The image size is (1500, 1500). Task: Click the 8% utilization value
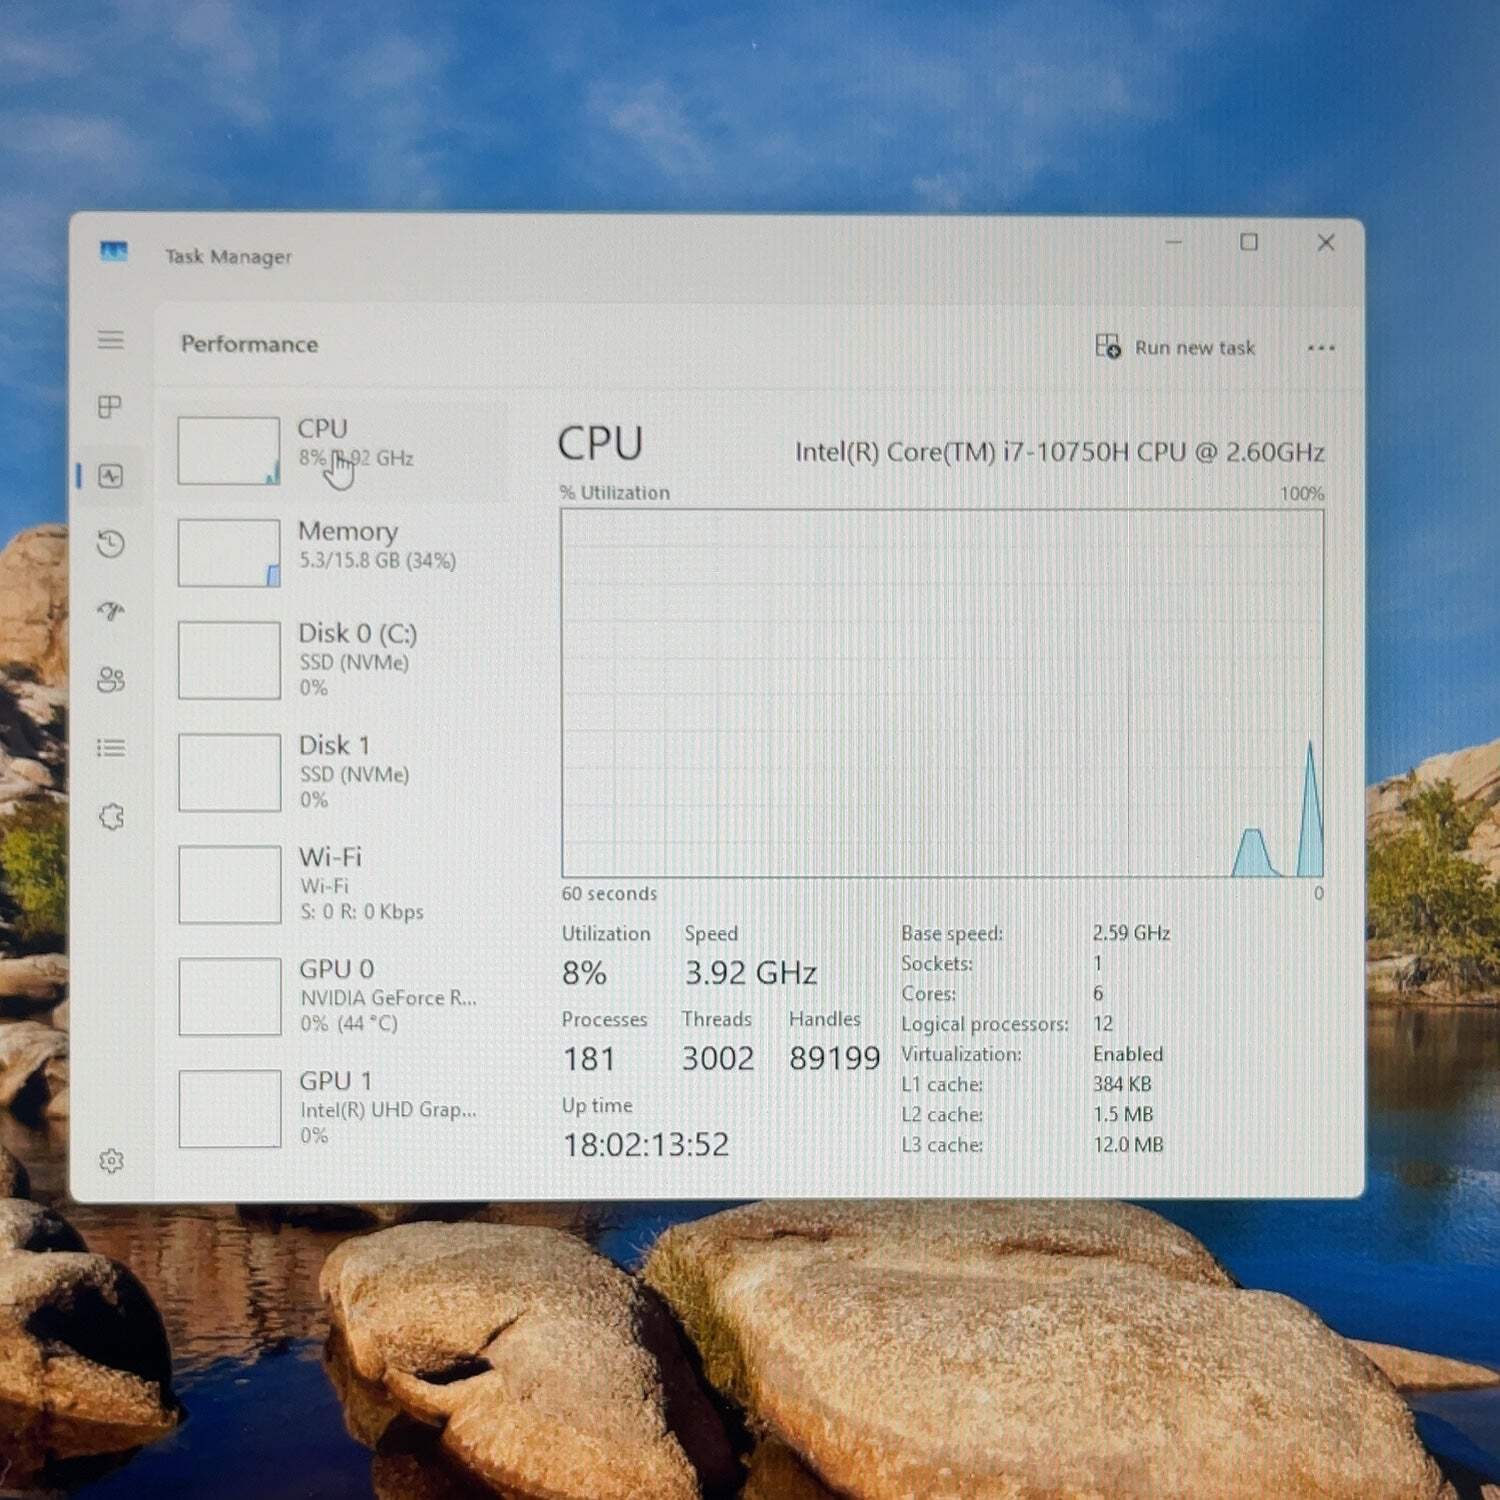[584, 973]
